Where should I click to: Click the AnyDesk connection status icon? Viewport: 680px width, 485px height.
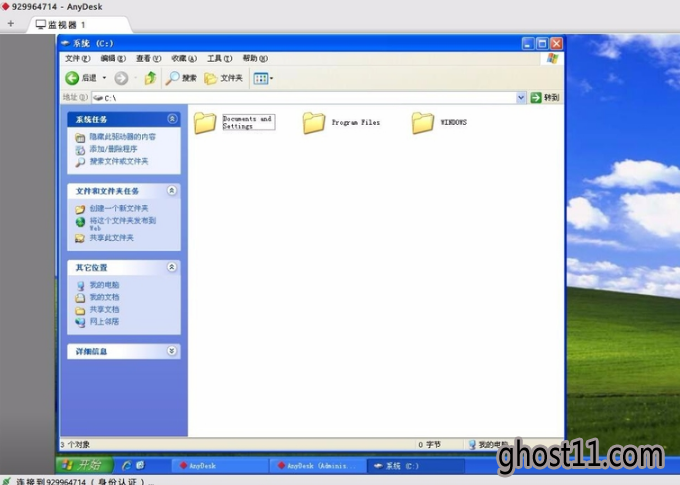pos(6,481)
